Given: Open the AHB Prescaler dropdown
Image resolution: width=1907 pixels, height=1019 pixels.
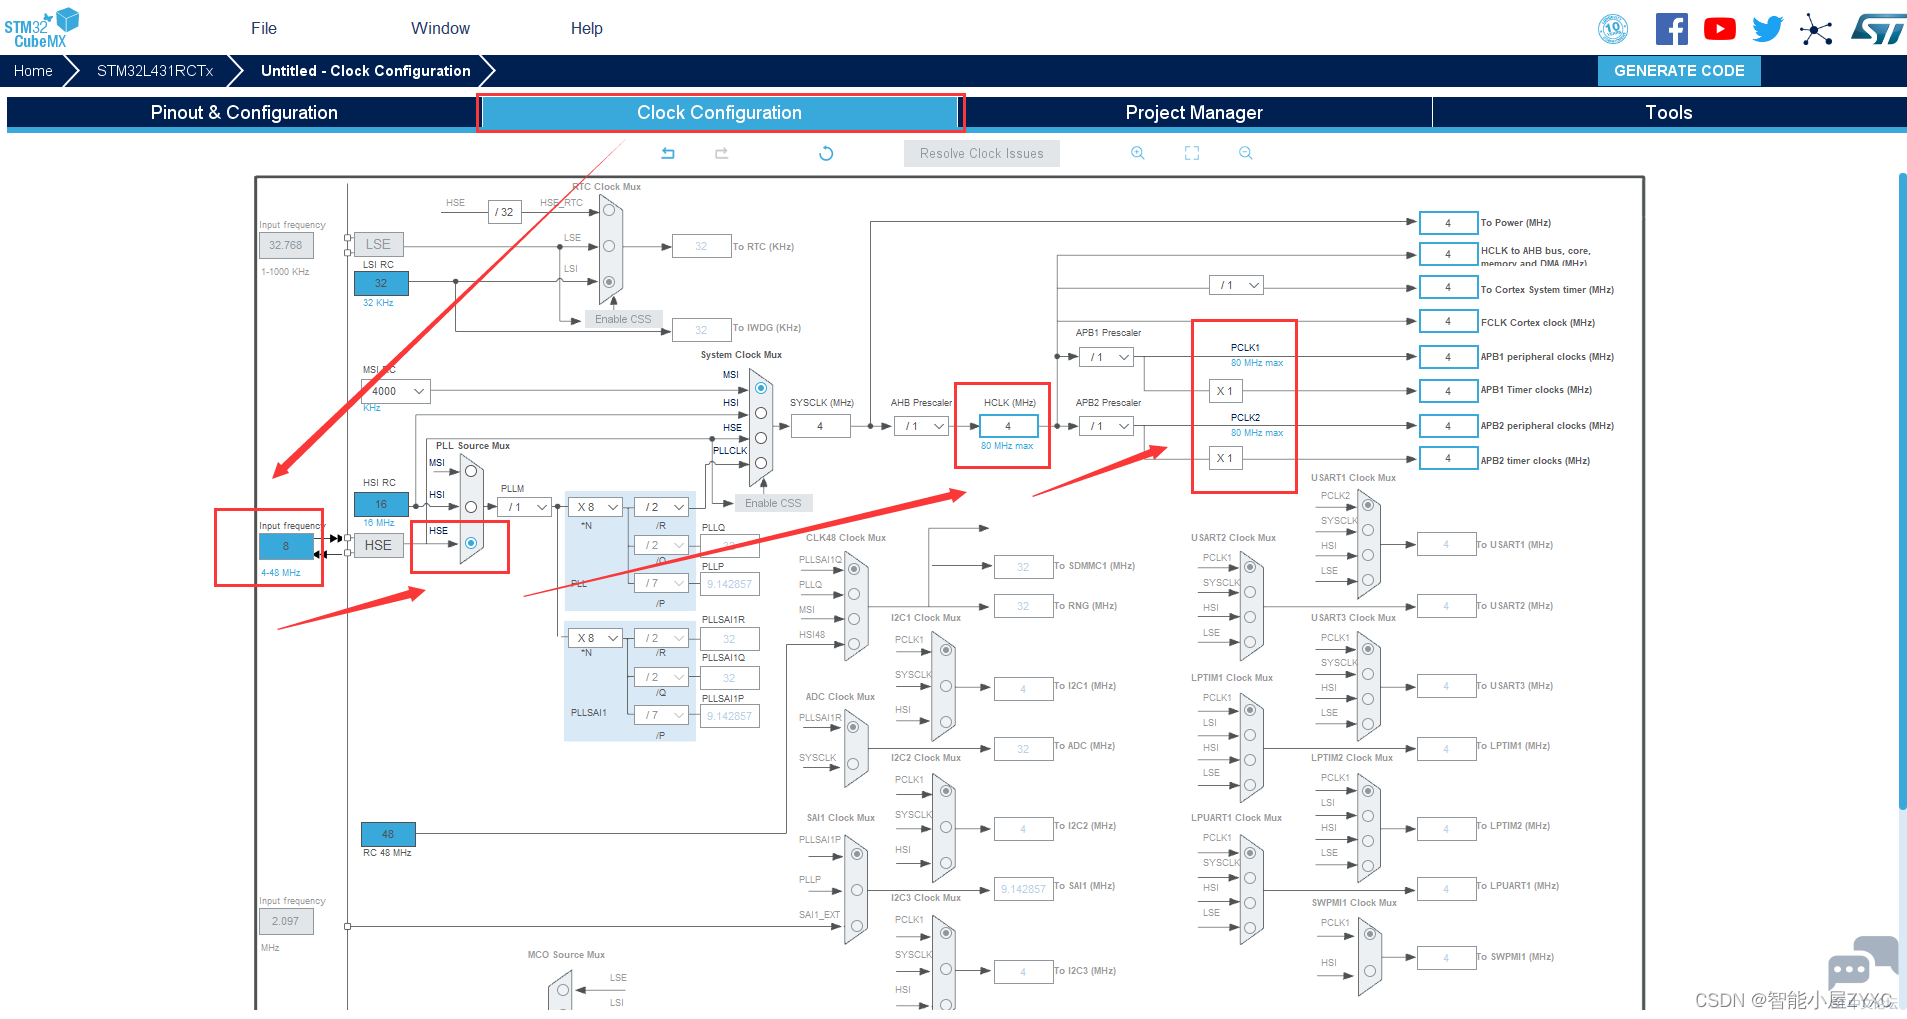Looking at the screenshot, I should tap(921, 426).
